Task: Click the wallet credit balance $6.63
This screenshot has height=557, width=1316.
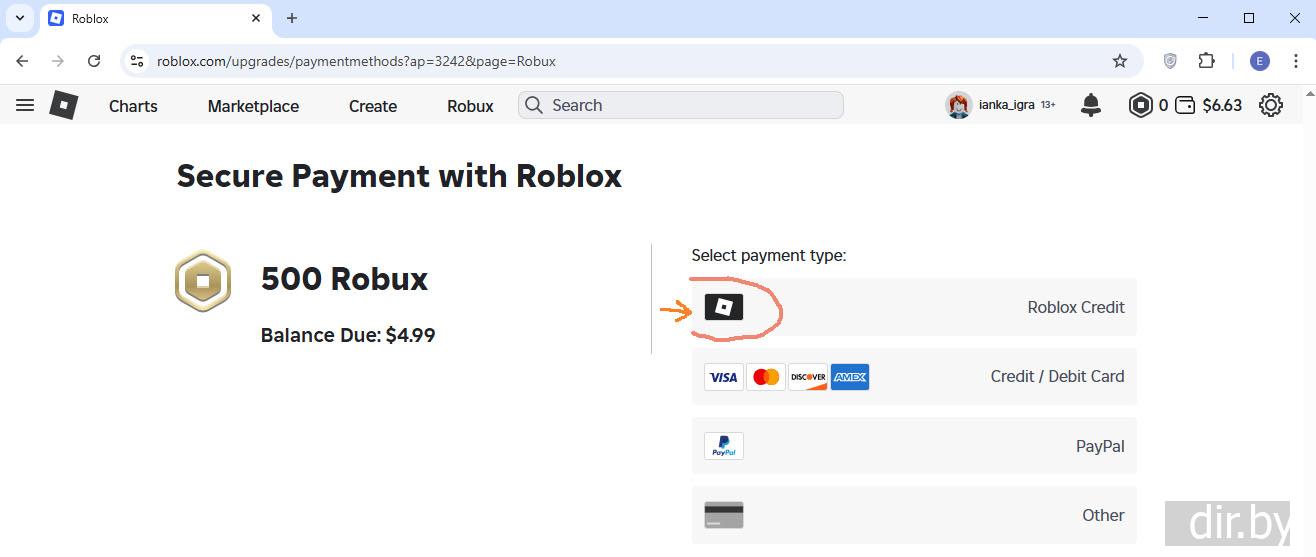Action: click(x=1209, y=105)
